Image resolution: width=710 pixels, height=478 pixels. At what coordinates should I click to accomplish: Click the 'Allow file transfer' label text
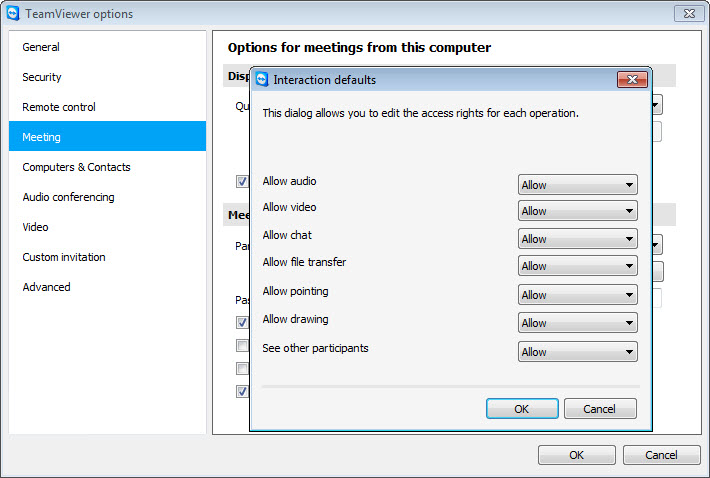click(304, 262)
